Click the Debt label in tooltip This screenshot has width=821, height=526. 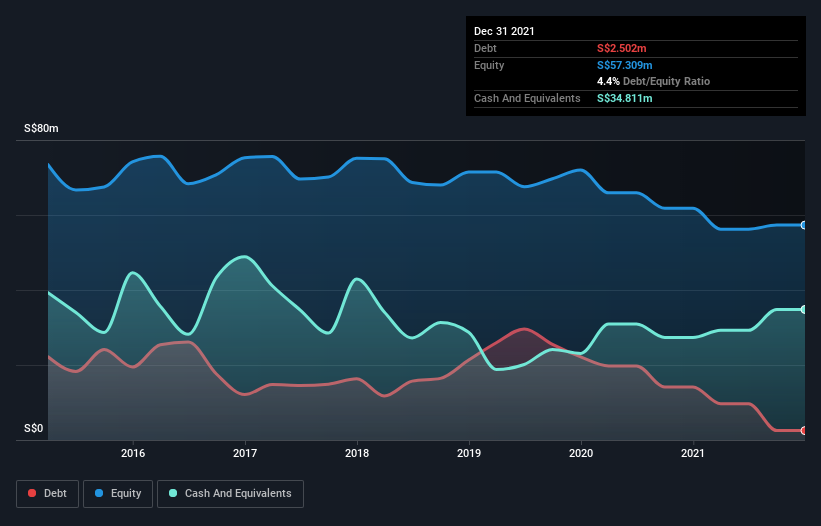tap(485, 49)
